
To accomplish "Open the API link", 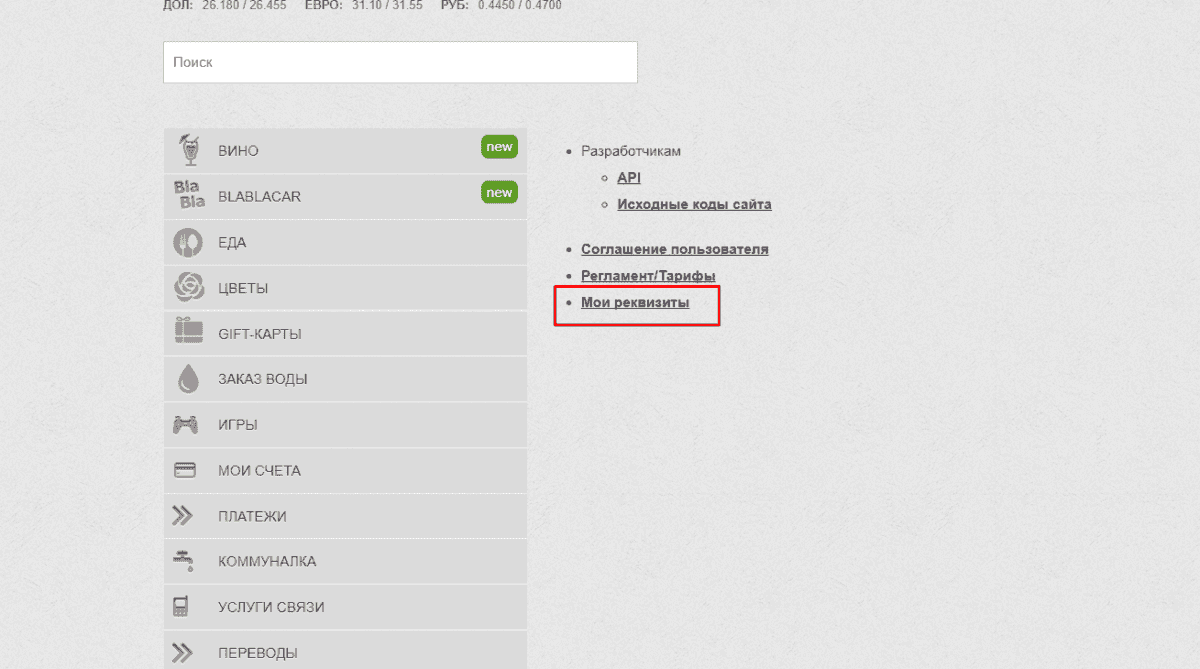I will [629, 178].
